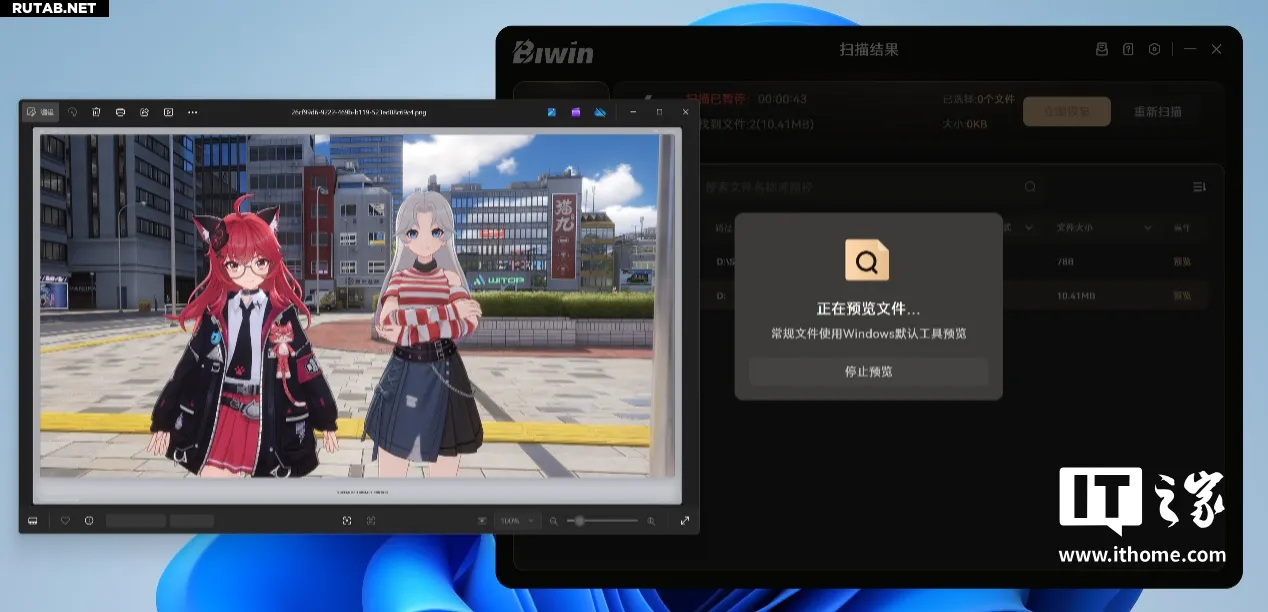Click zoom in magnifier icon

coord(651,520)
